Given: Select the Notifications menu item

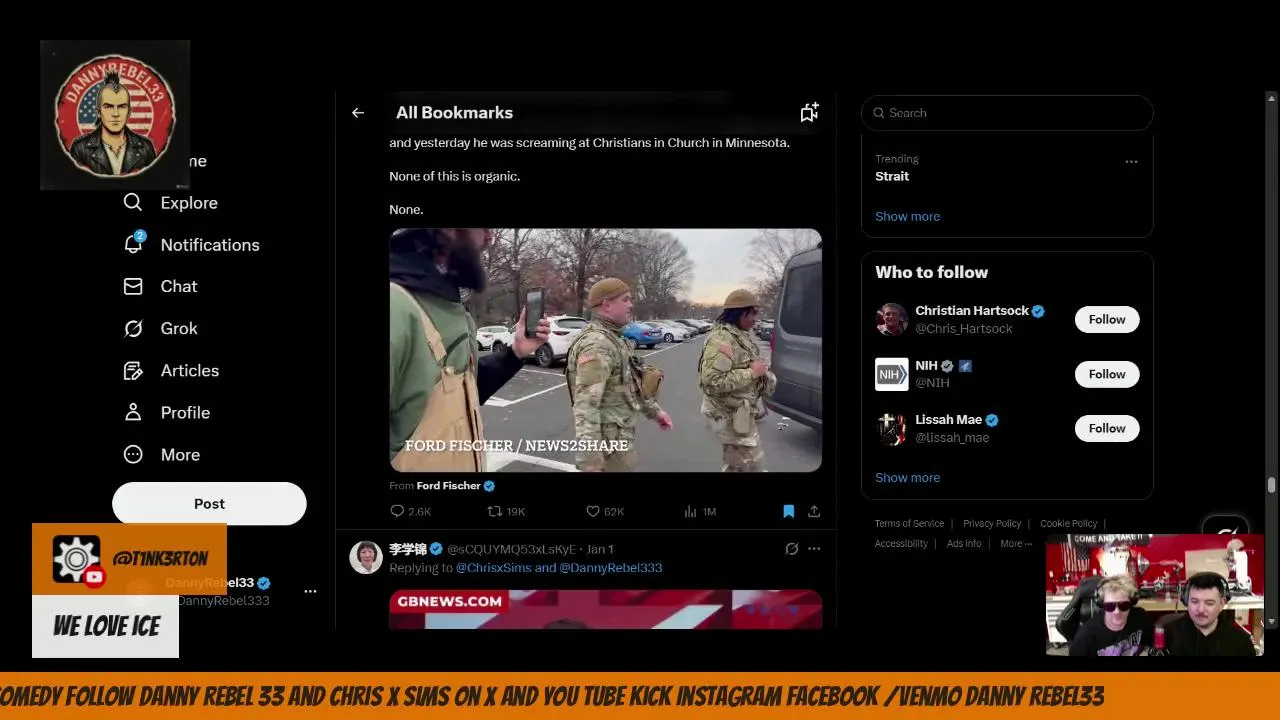Looking at the screenshot, I should pos(210,244).
